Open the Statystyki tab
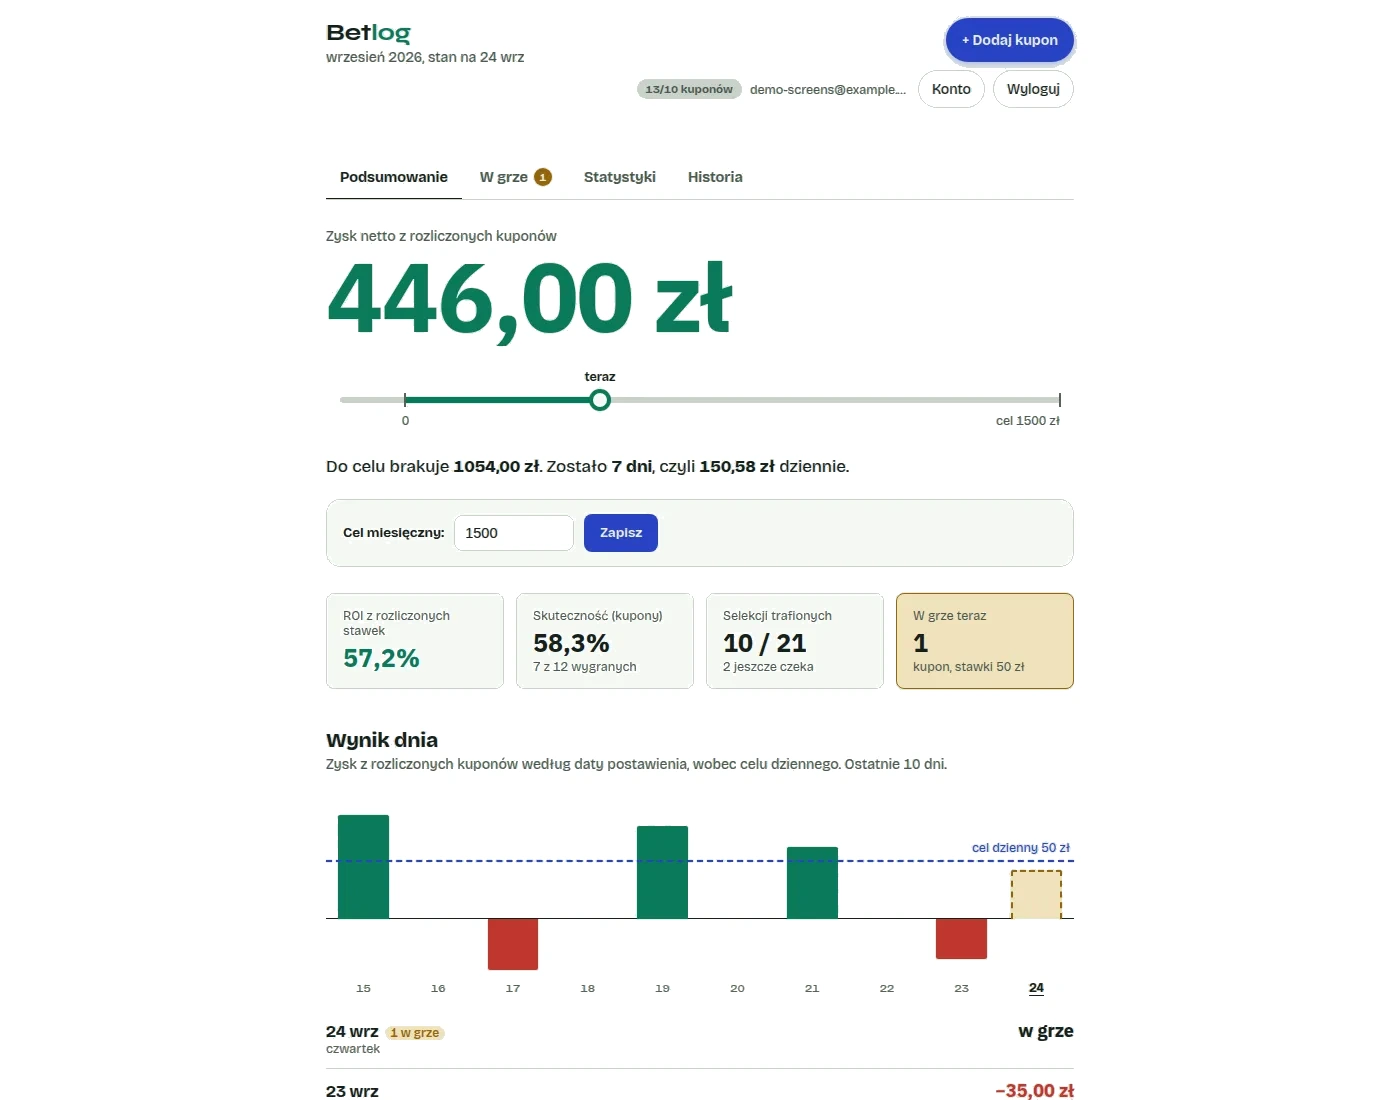Screen dimensions: 1400x1100 point(620,177)
